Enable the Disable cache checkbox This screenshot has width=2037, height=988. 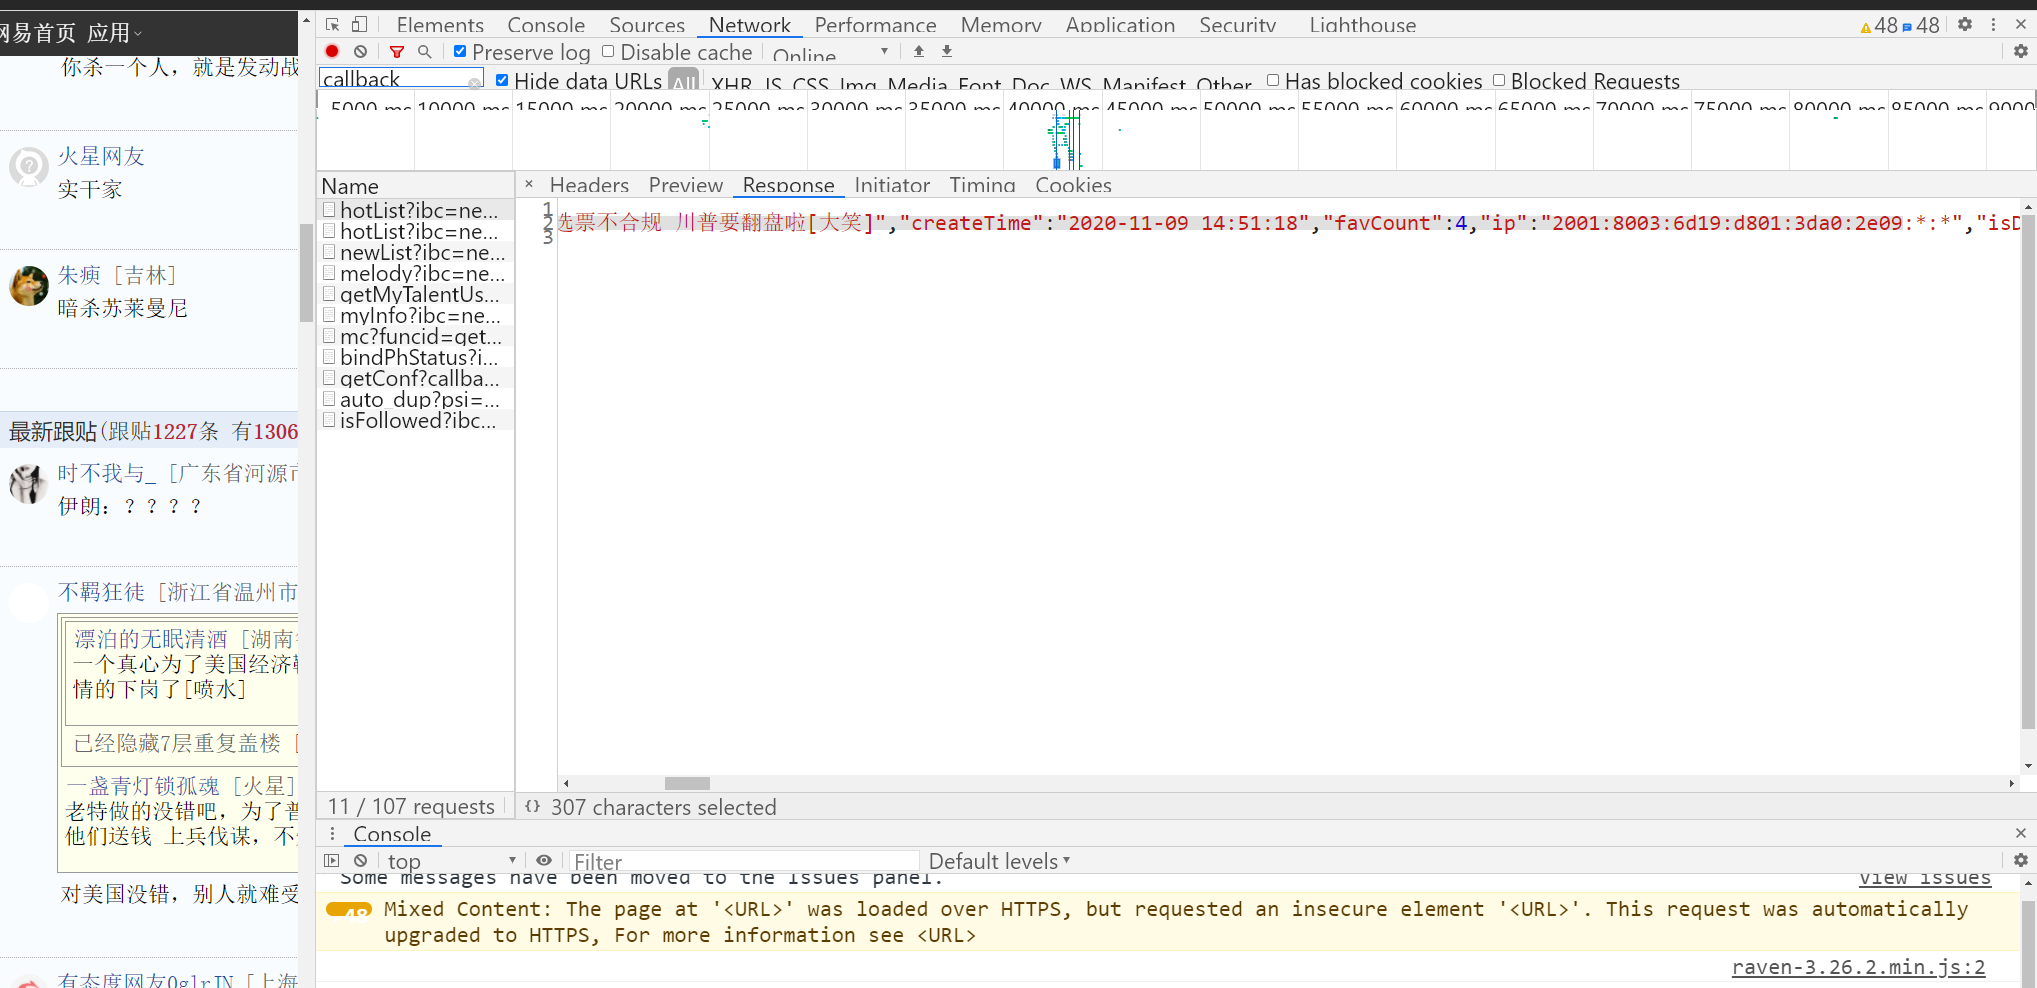point(607,50)
